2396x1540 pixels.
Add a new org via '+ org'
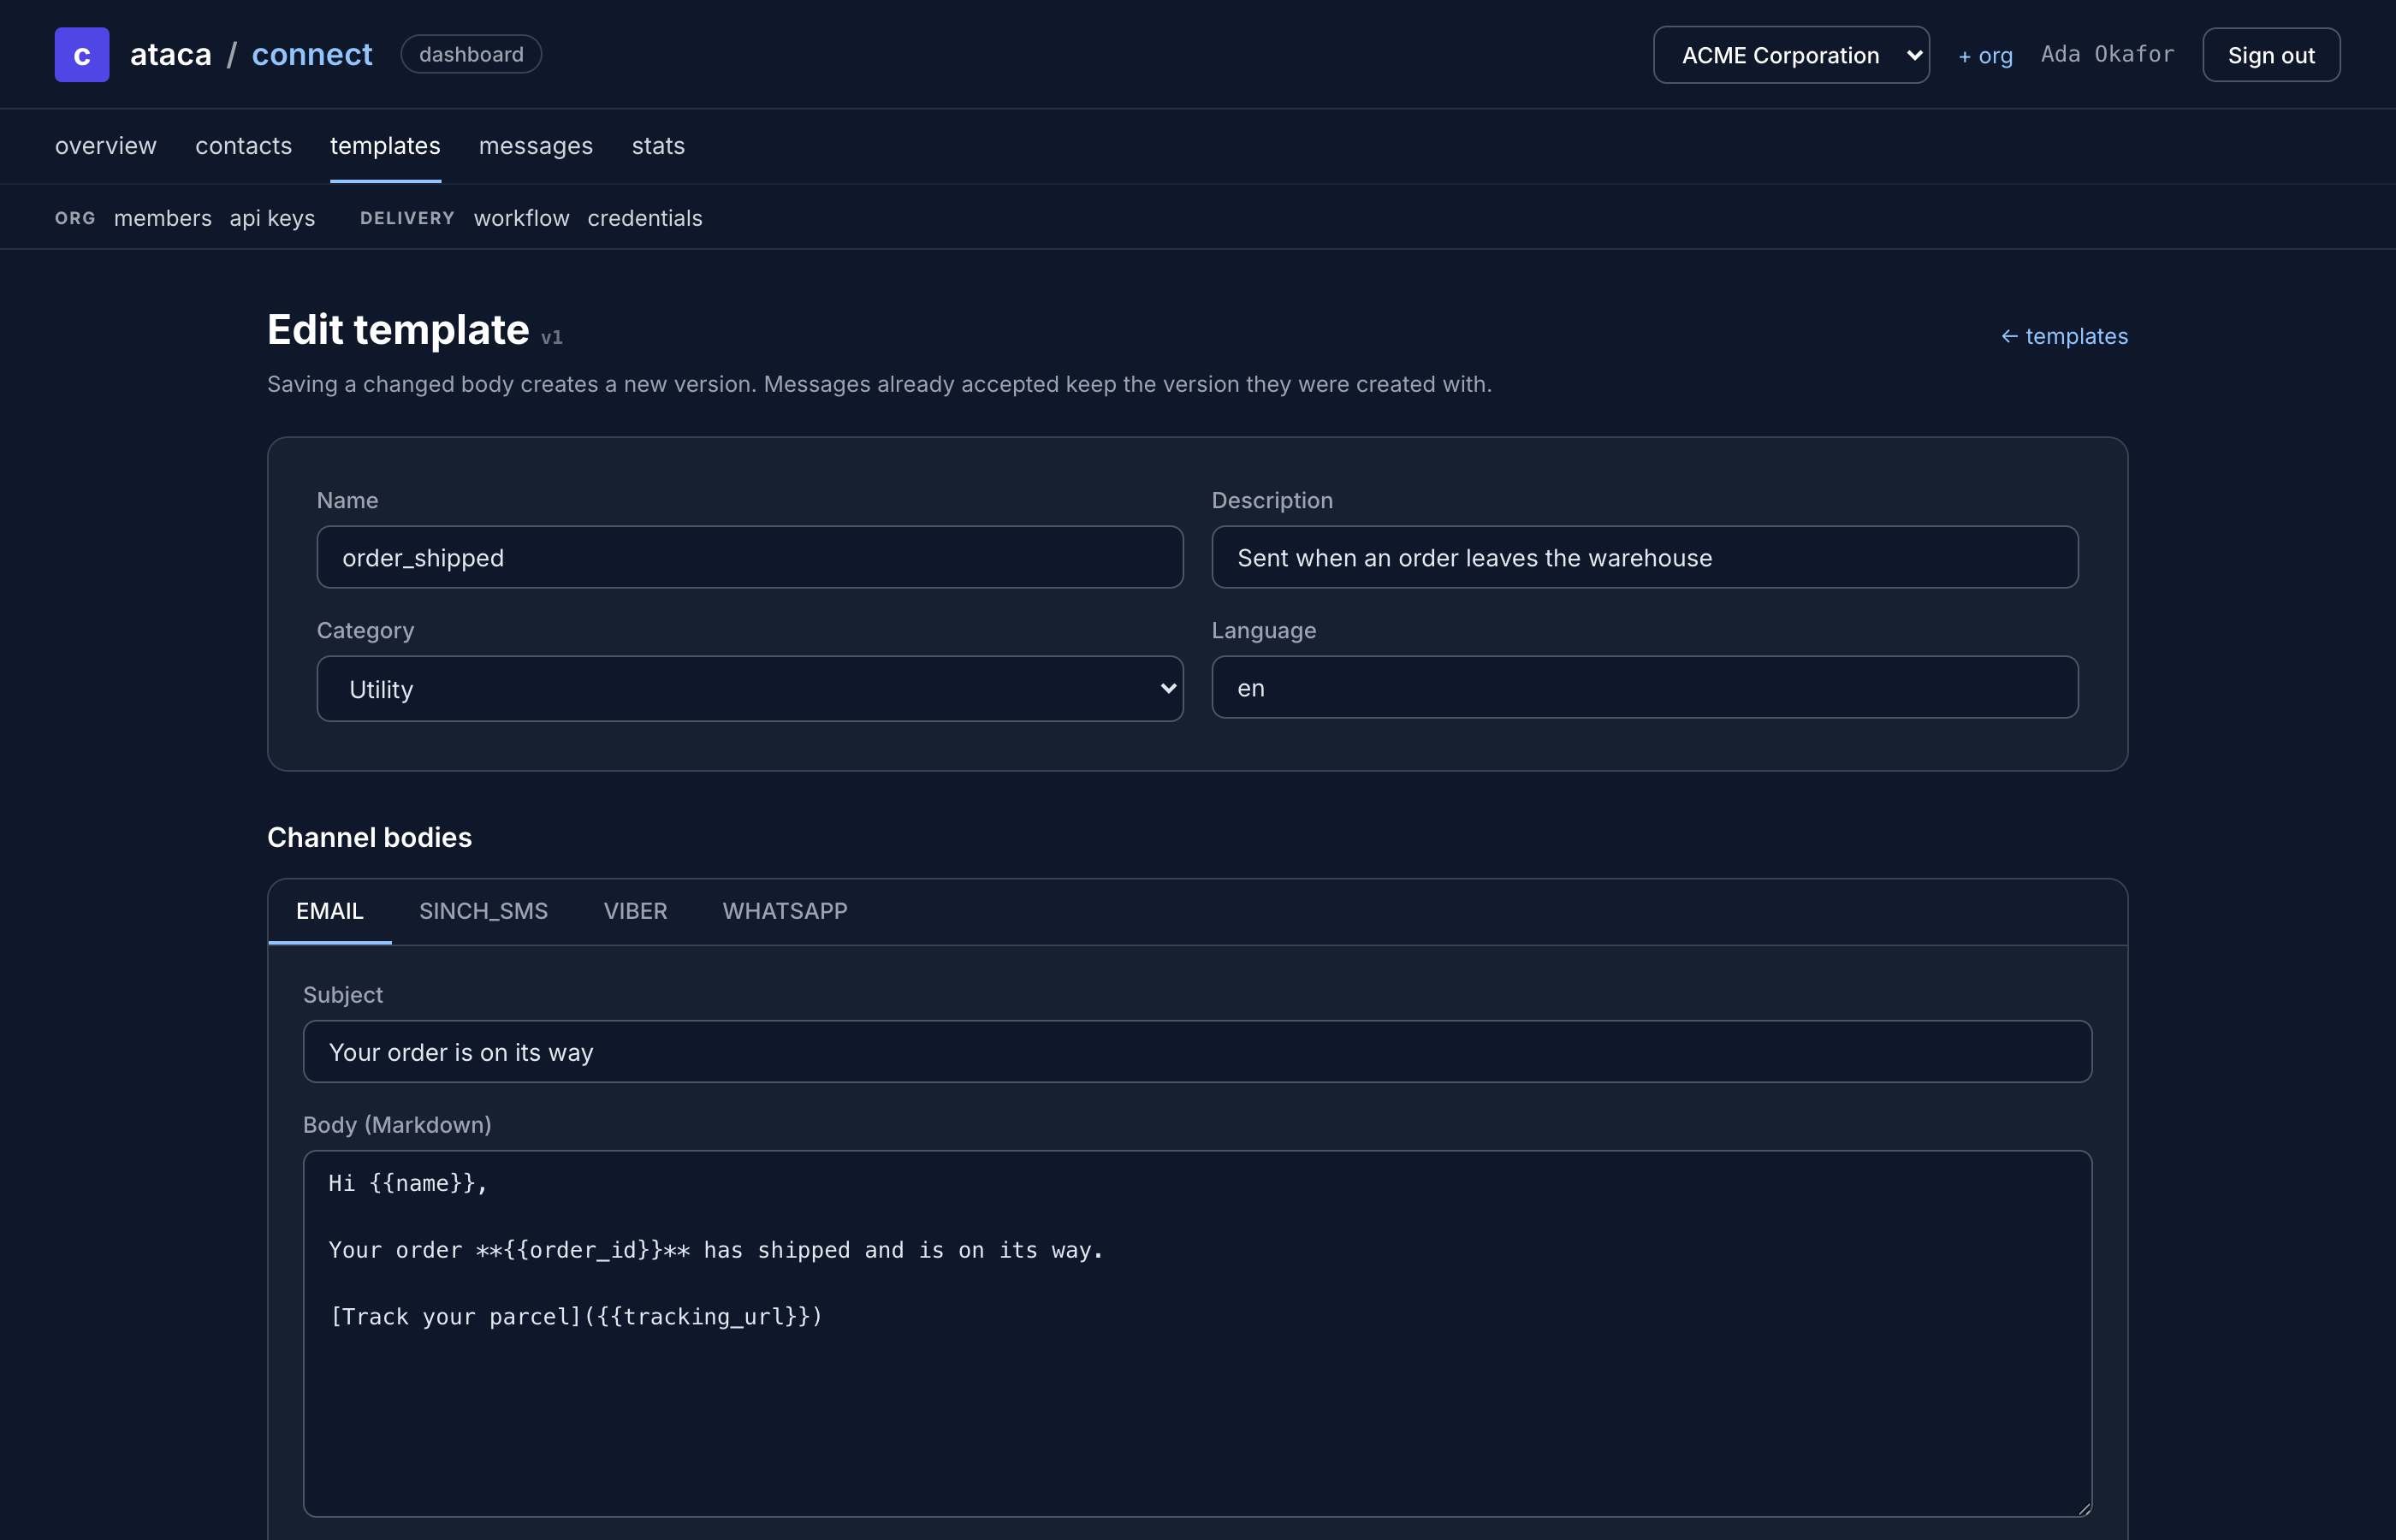click(1985, 55)
